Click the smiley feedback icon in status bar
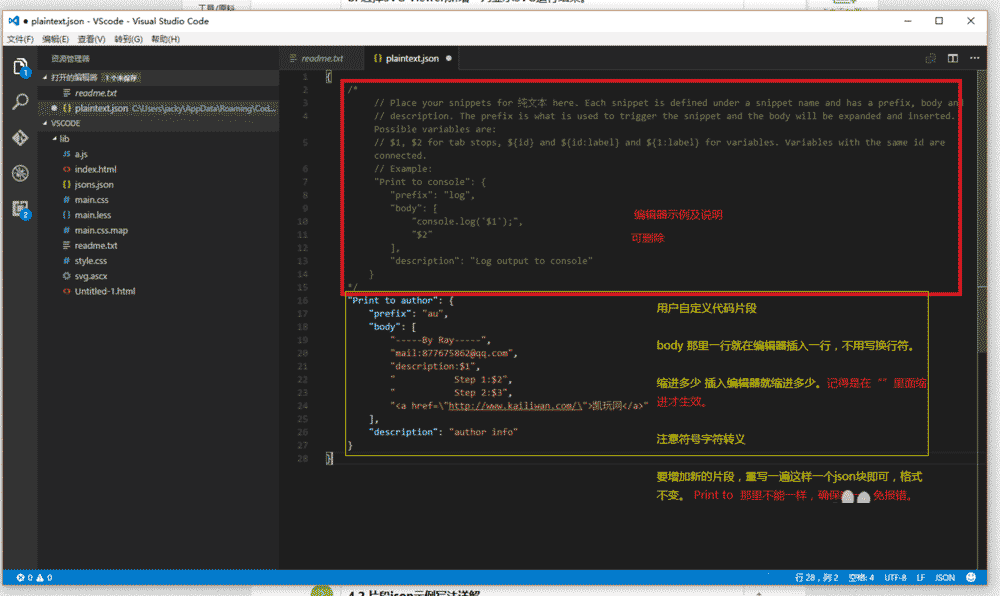 (970, 577)
